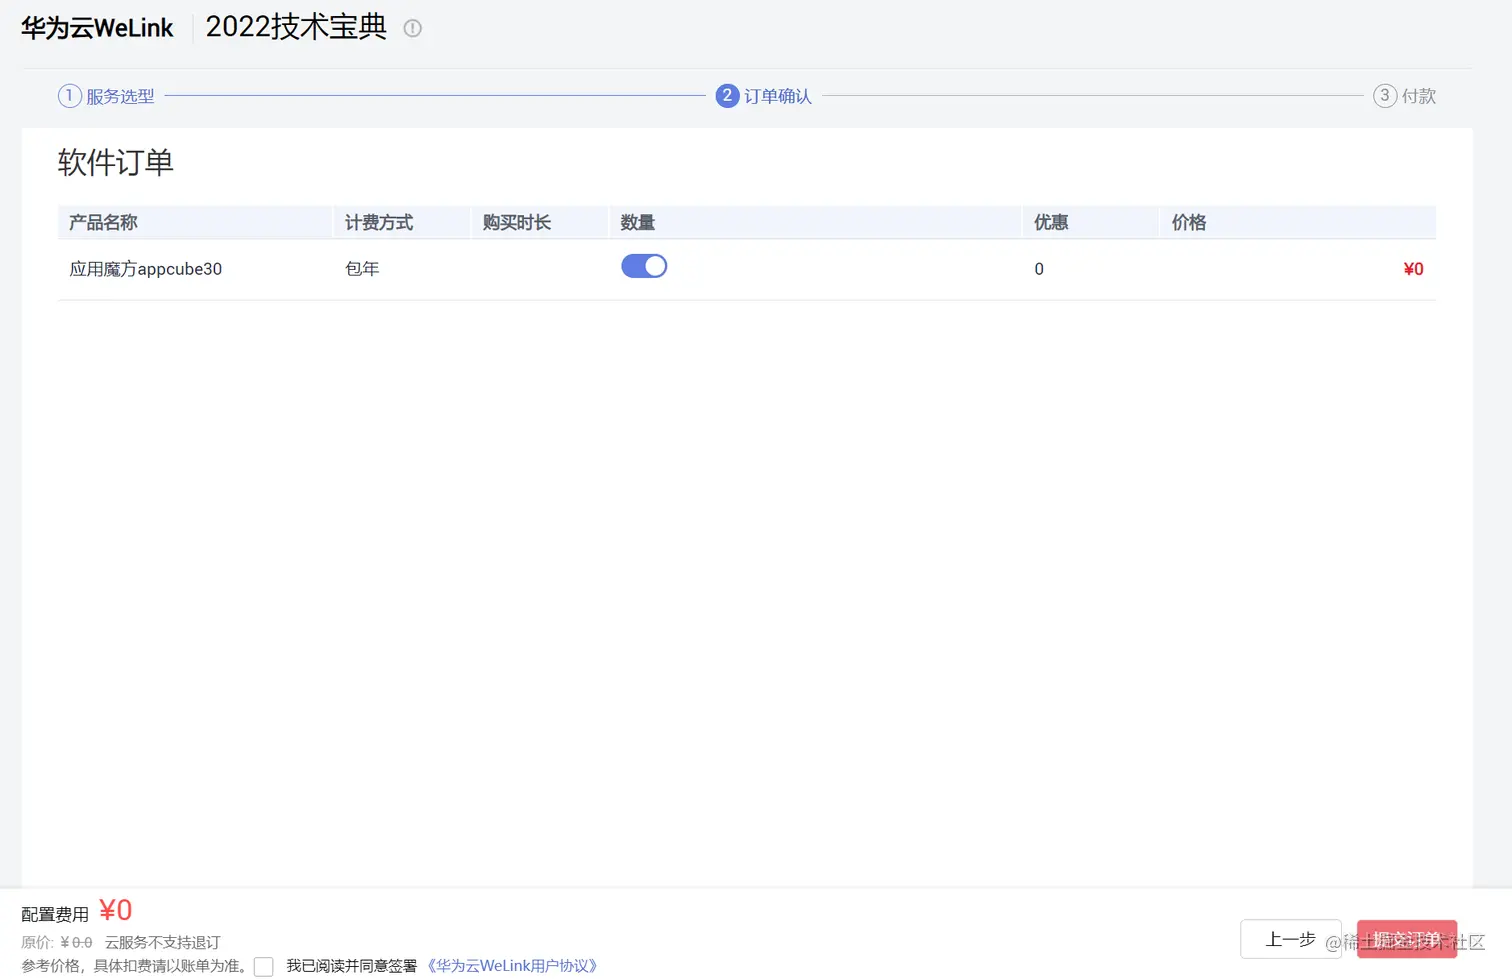This screenshot has height=979, width=1512.
Task: Click the 配置费用 ¥0 total
Action: click(77, 912)
